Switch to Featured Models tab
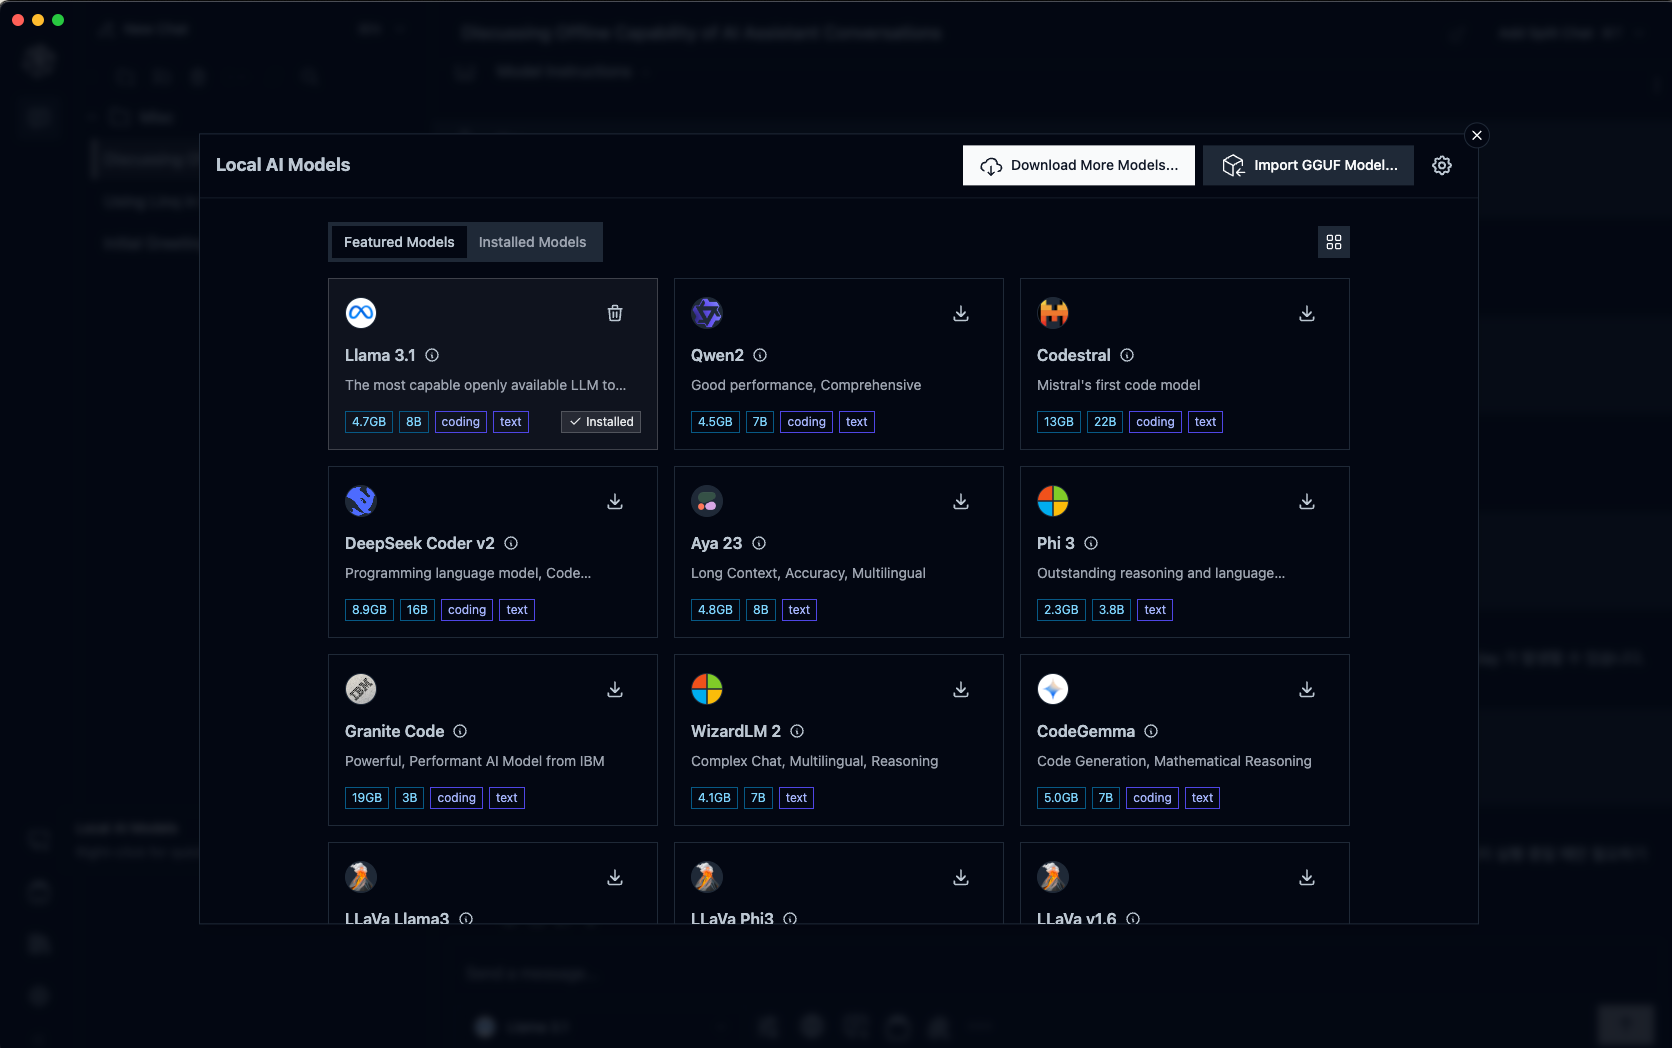The width and height of the screenshot is (1672, 1048). coord(399,242)
